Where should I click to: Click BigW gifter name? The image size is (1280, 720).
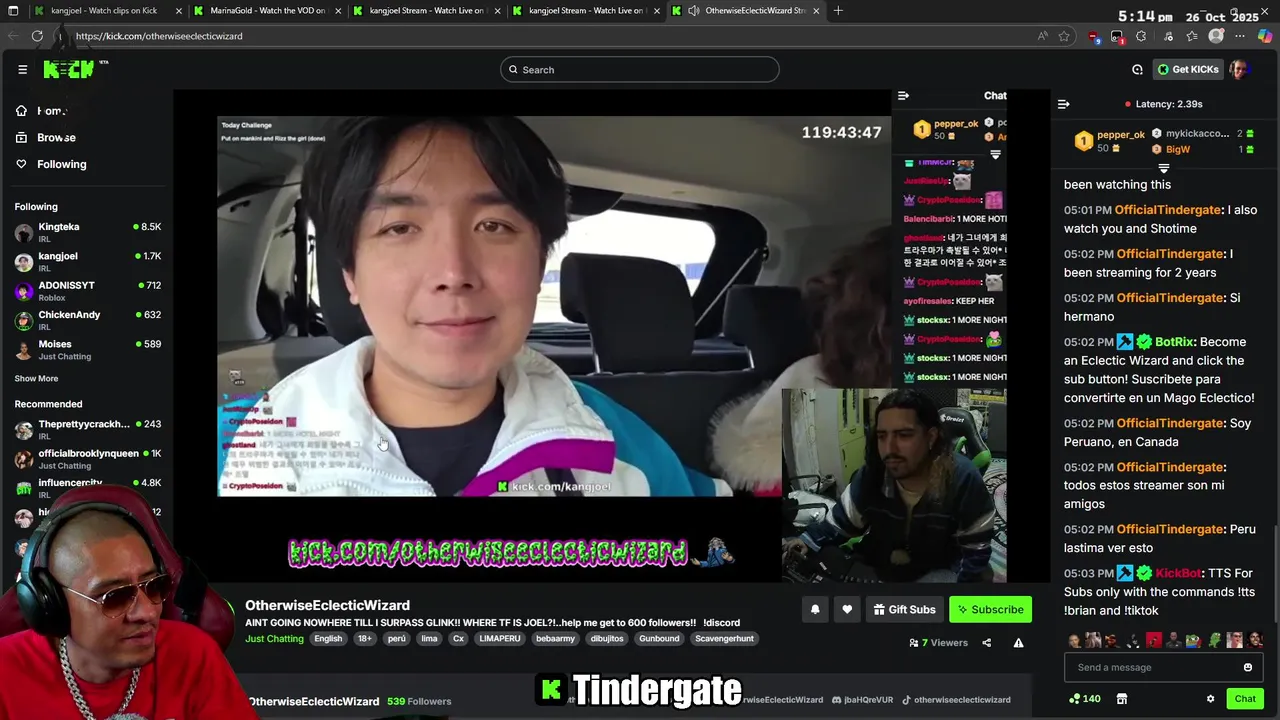(1178, 149)
